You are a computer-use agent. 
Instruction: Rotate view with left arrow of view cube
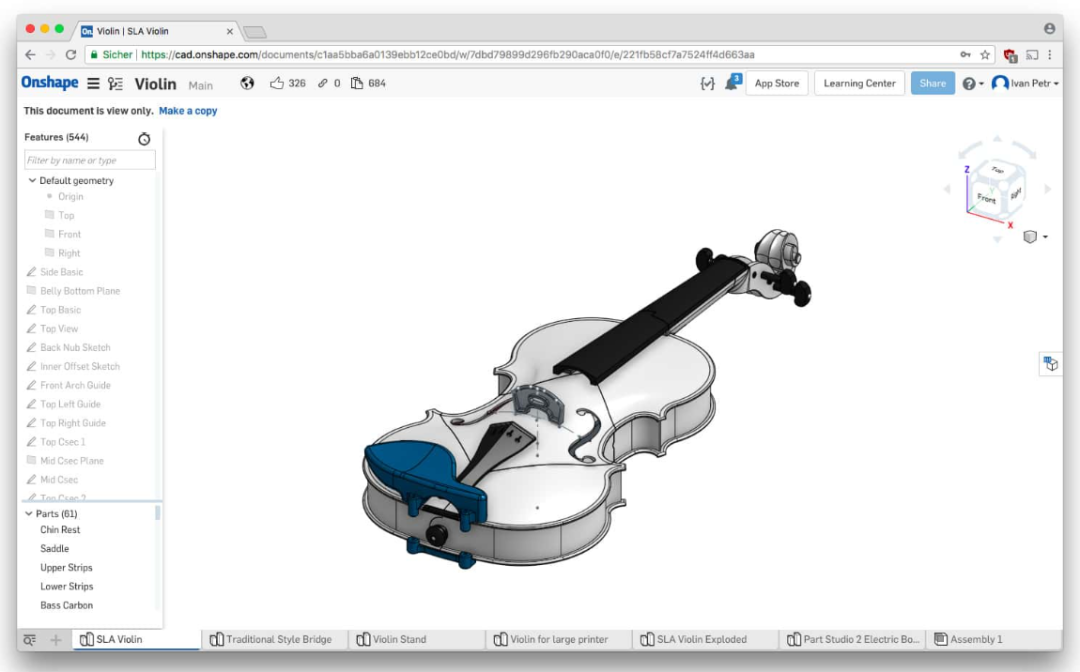tap(947, 189)
